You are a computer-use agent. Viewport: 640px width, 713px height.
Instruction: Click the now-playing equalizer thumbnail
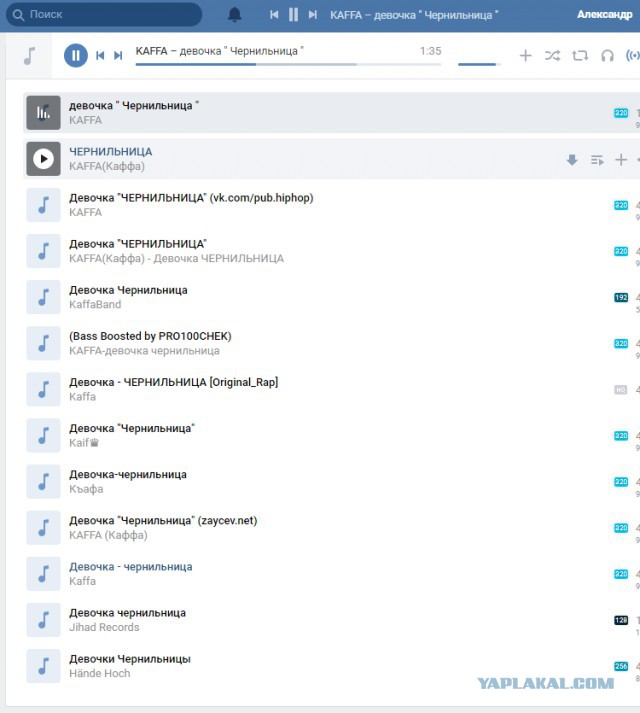tap(43, 113)
